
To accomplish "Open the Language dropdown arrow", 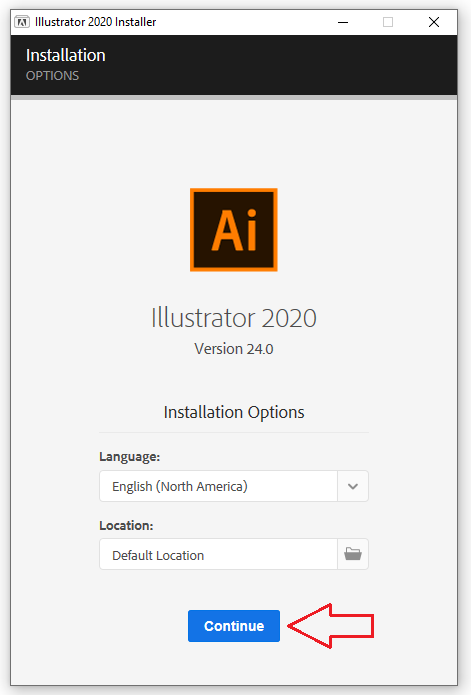I will [x=353, y=486].
